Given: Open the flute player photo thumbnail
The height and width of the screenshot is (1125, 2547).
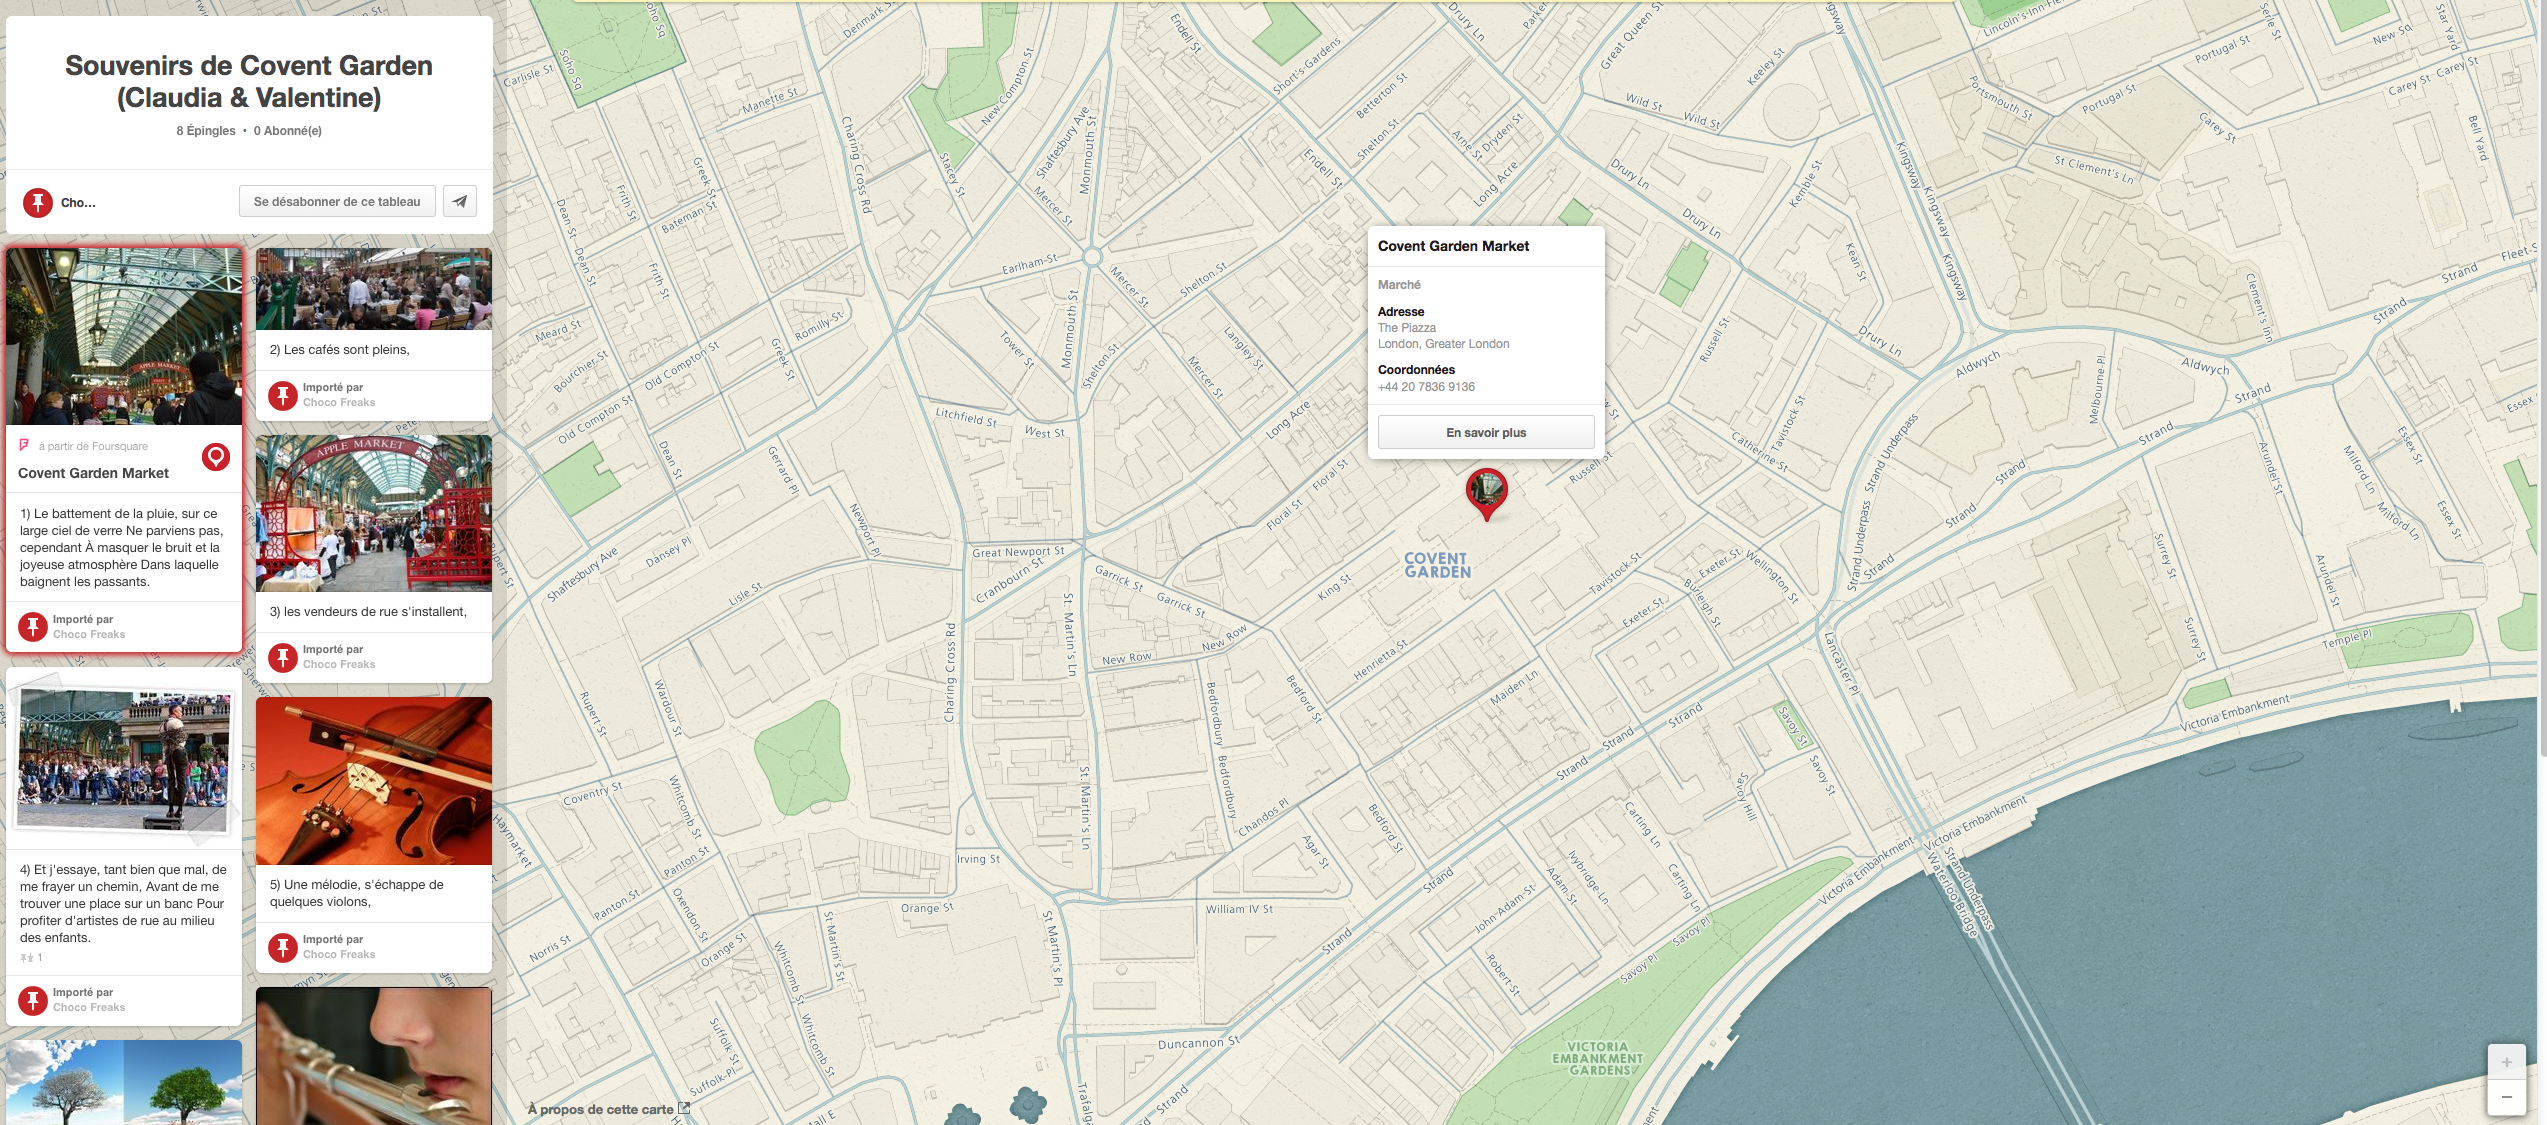Looking at the screenshot, I should click(374, 1056).
